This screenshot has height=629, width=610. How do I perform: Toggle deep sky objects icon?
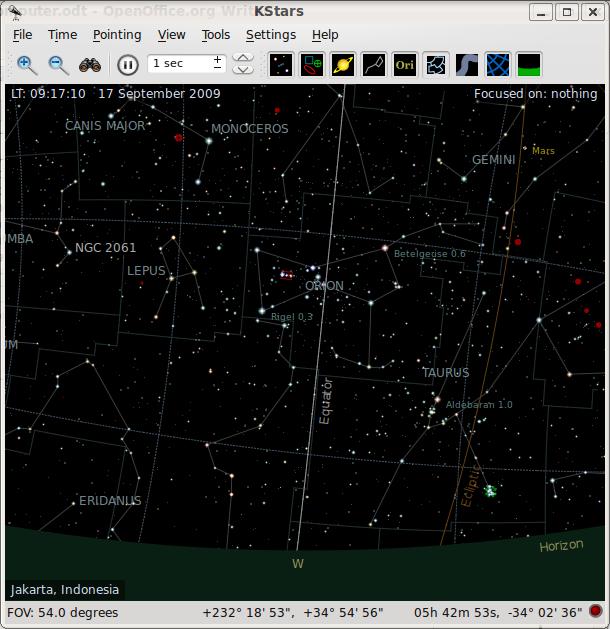[312, 65]
